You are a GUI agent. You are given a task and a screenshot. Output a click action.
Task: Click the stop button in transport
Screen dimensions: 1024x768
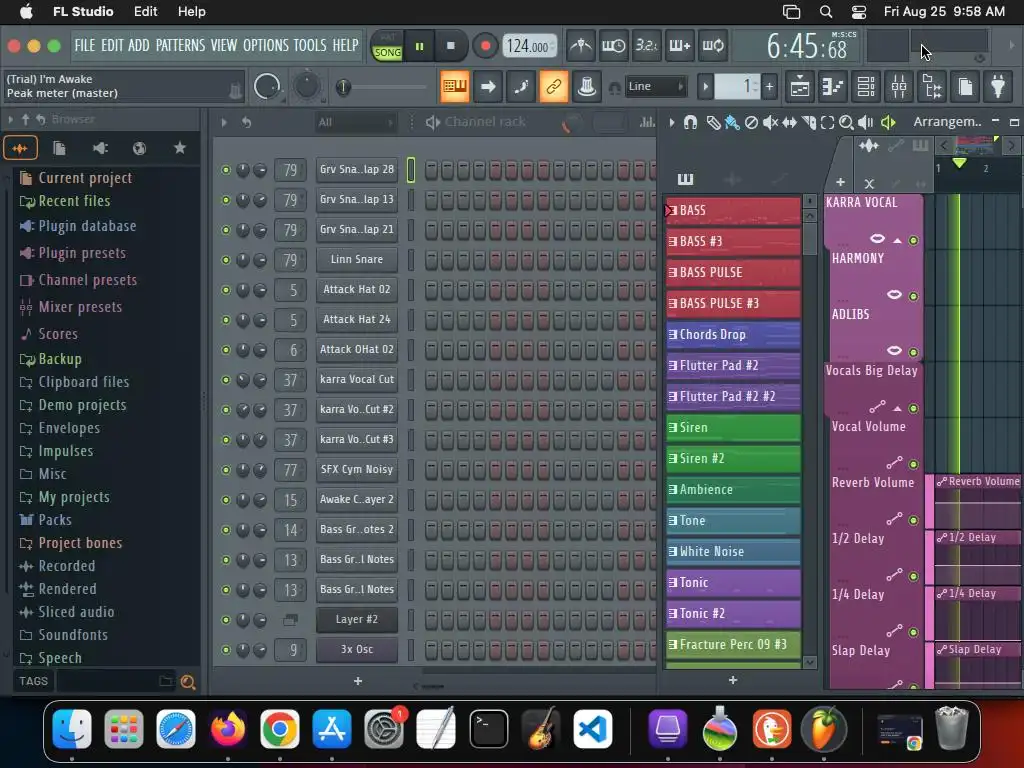click(x=451, y=46)
